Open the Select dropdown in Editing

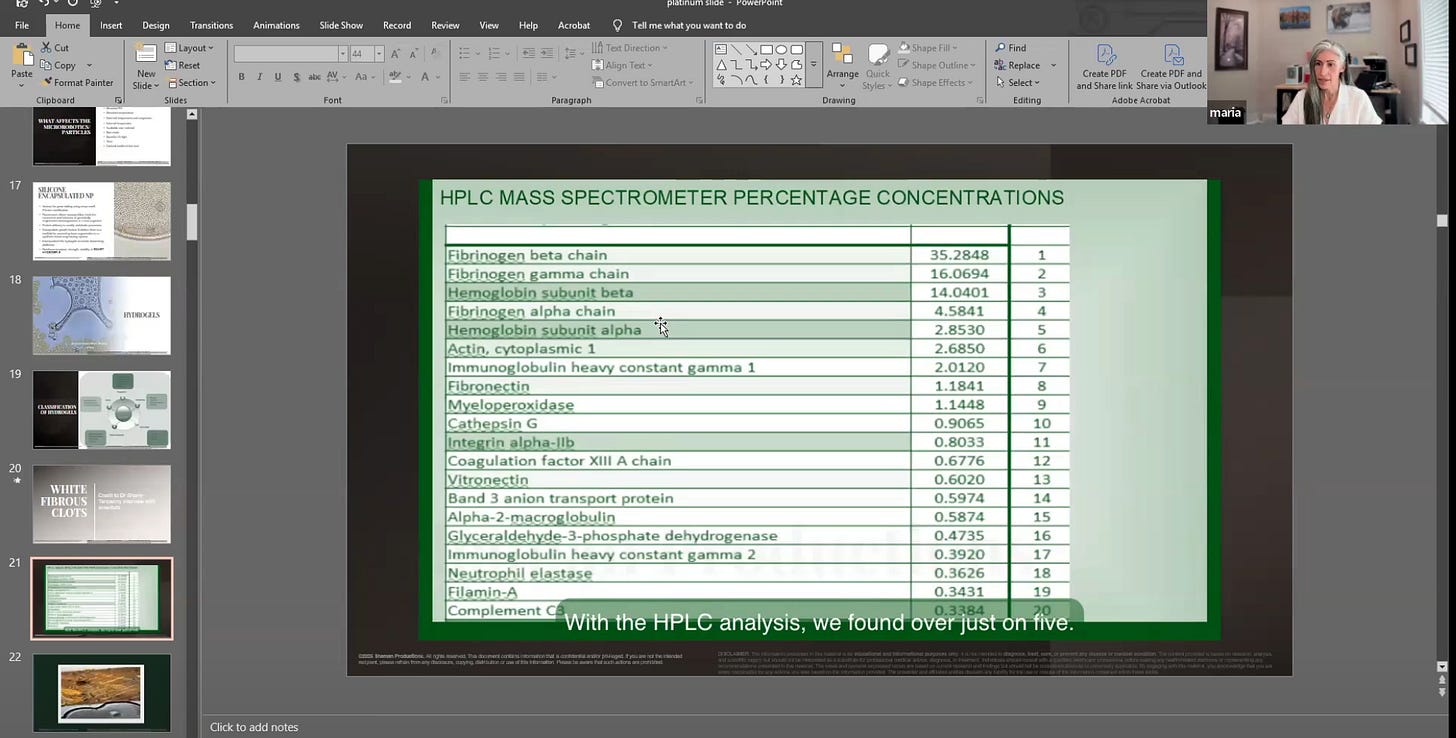click(1018, 83)
